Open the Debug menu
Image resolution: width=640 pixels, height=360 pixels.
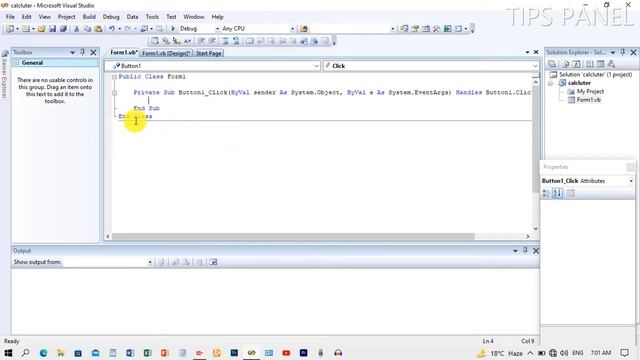111,17
